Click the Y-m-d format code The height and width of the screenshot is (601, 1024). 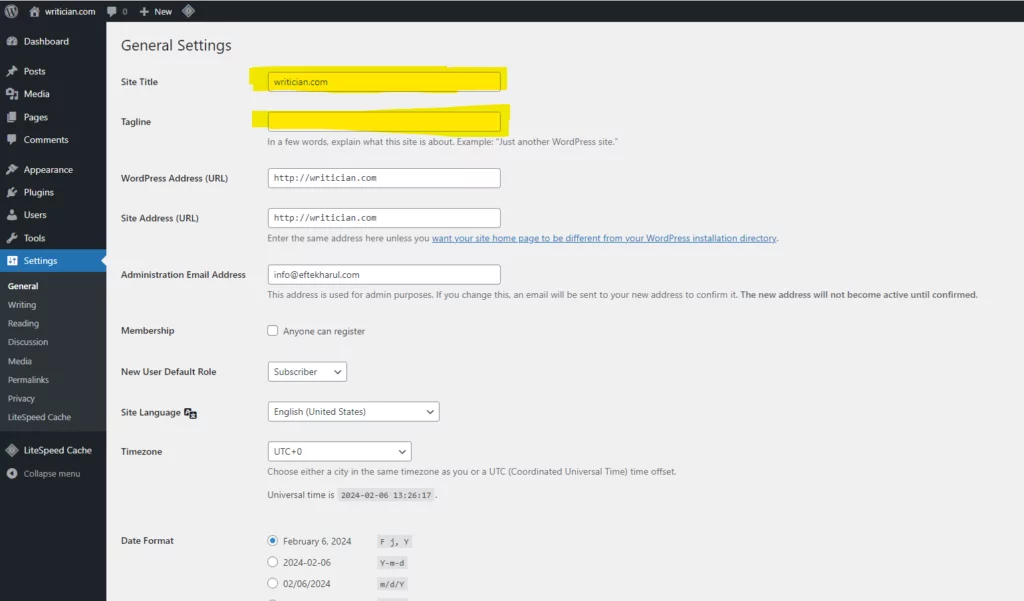[392, 562]
